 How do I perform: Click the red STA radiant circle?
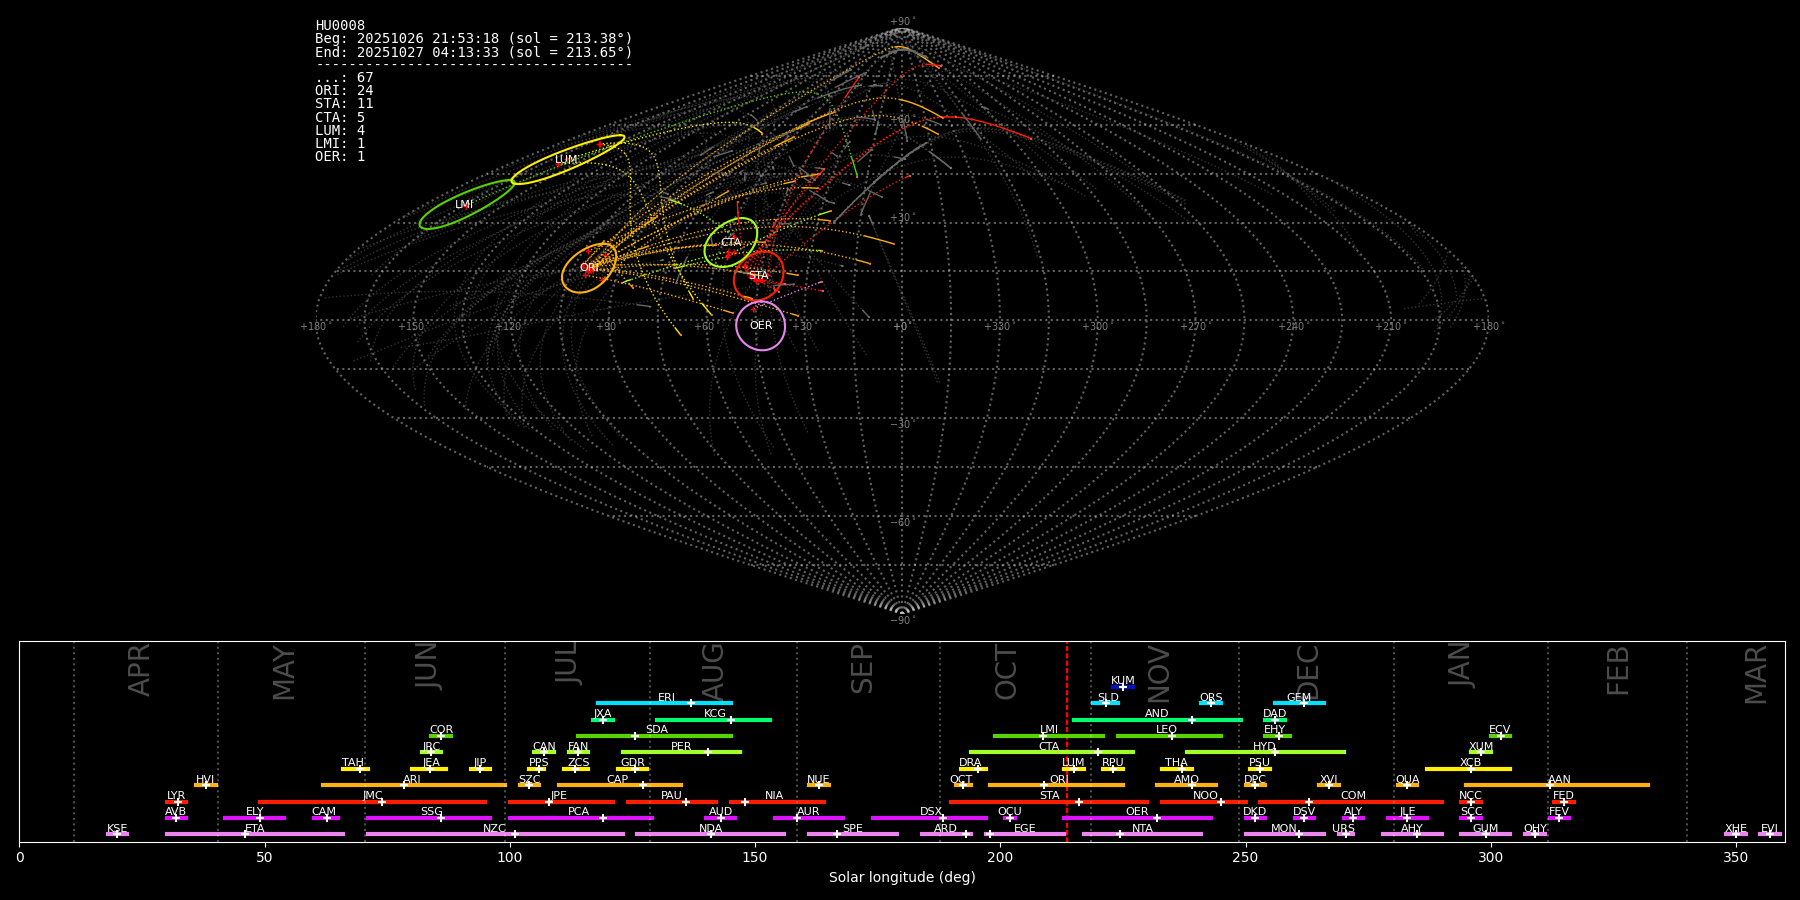pos(759,276)
